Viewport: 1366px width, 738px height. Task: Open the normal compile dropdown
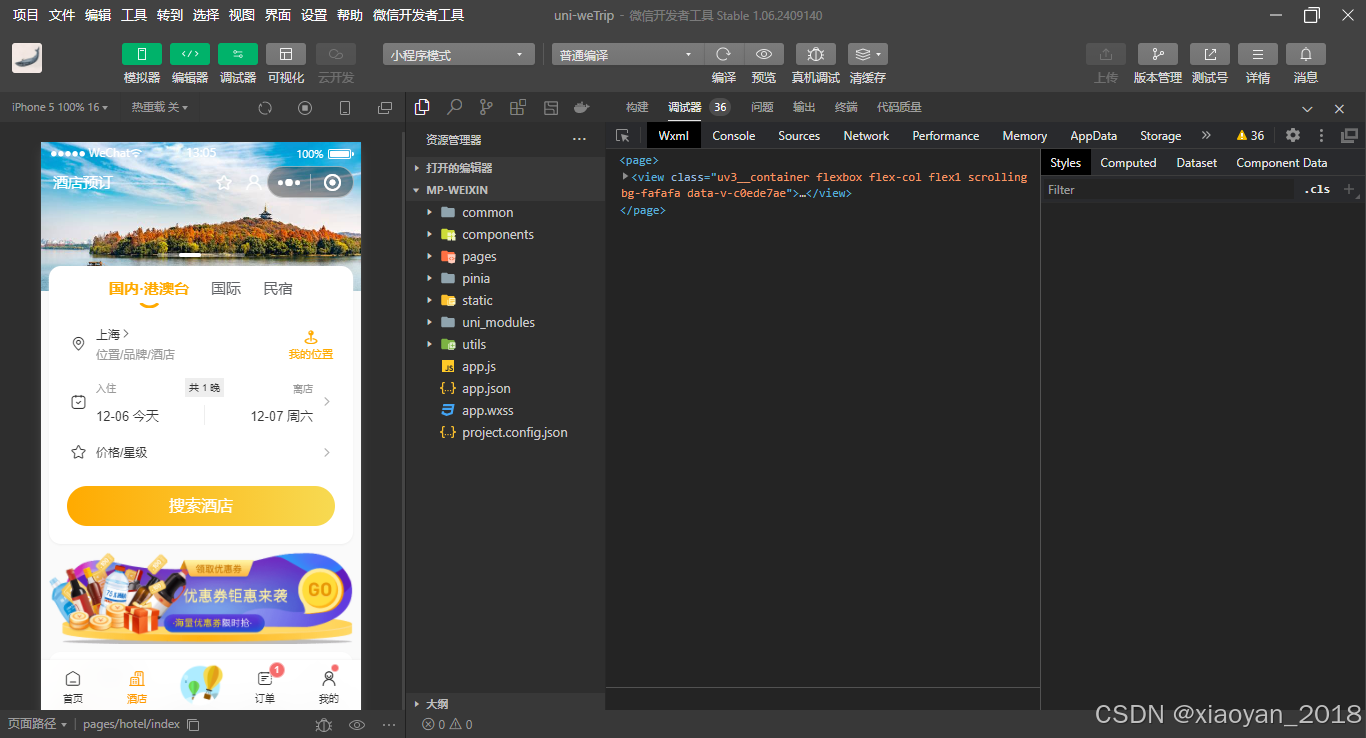628,55
